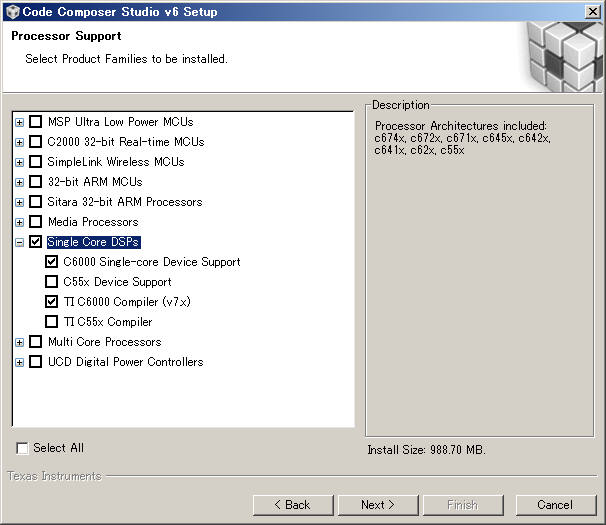The image size is (606, 525).
Task: Select the Multi Core Processors tree label
Action: click(x=105, y=342)
